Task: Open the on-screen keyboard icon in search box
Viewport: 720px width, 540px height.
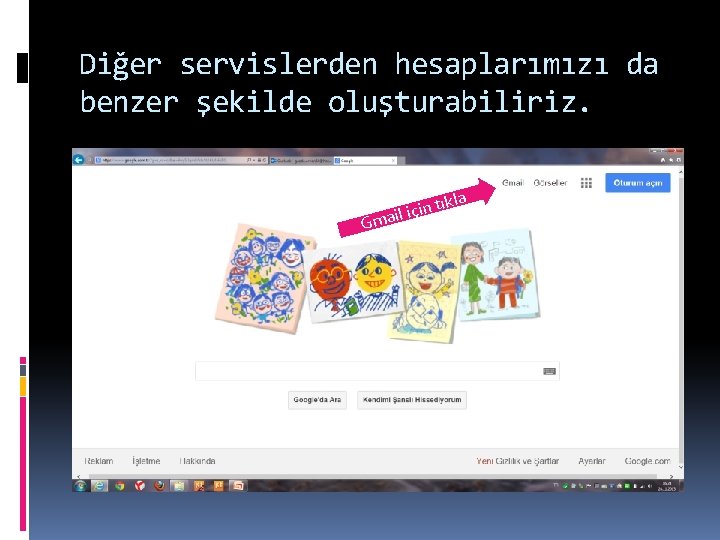Action: (x=549, y=371)
